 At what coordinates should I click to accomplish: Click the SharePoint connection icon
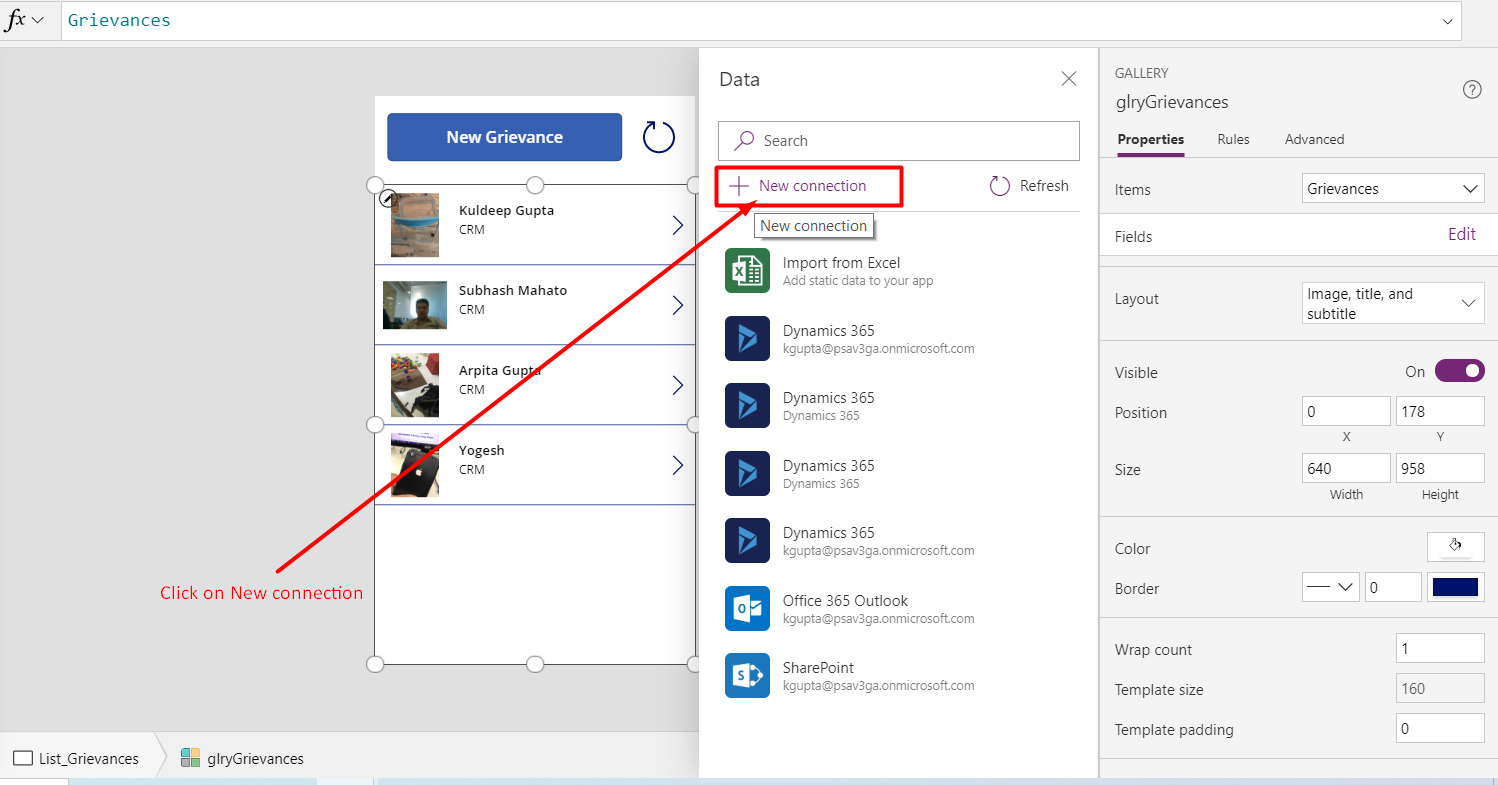[747, 676]
